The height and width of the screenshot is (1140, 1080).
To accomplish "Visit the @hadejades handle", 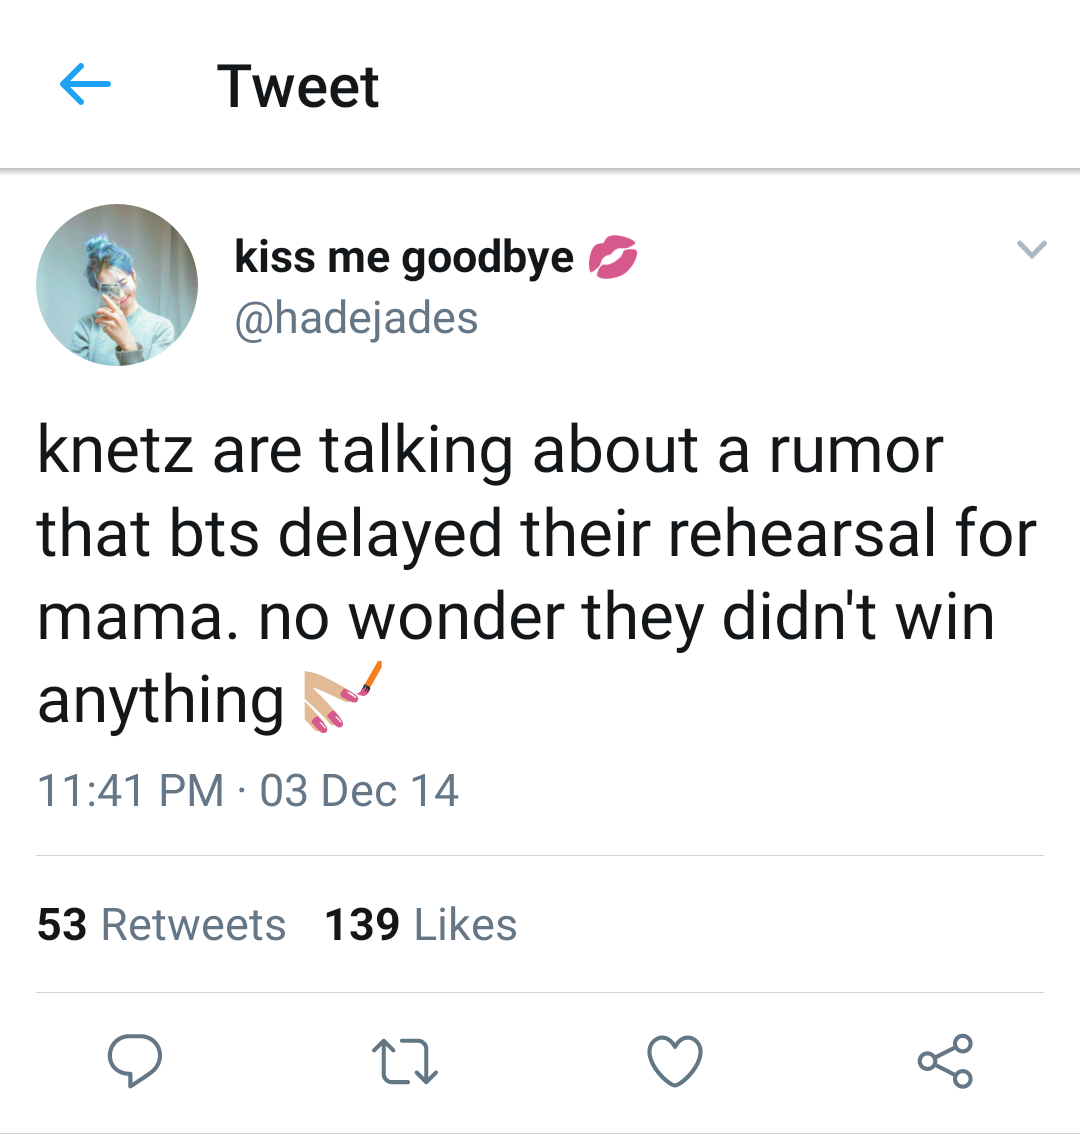I will pyautogui.click(x=356, y=318).
